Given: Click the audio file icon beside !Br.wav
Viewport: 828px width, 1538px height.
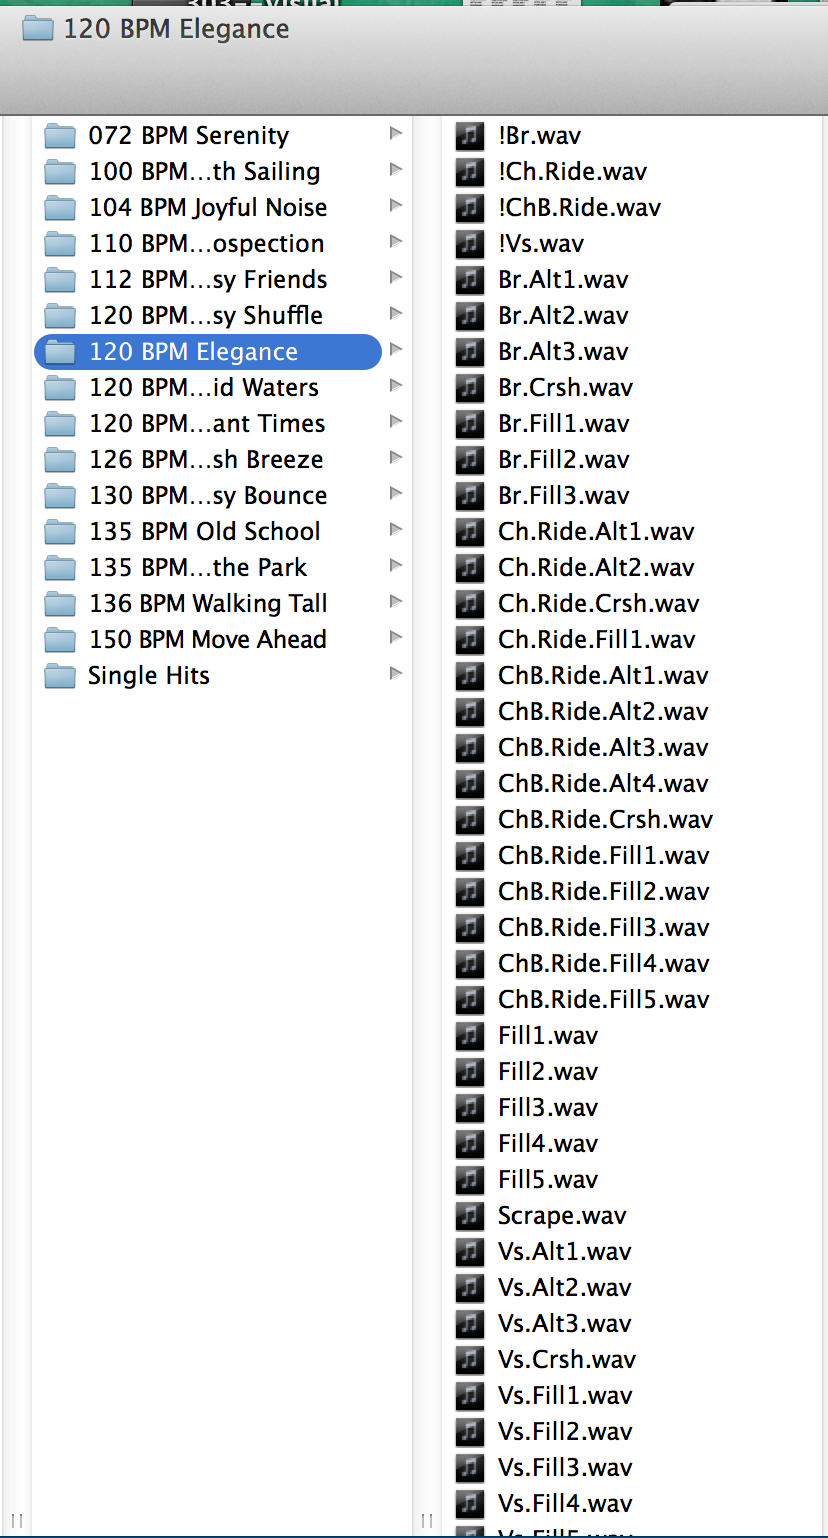Looking at the screenshot, I should (x=469, y=136).
